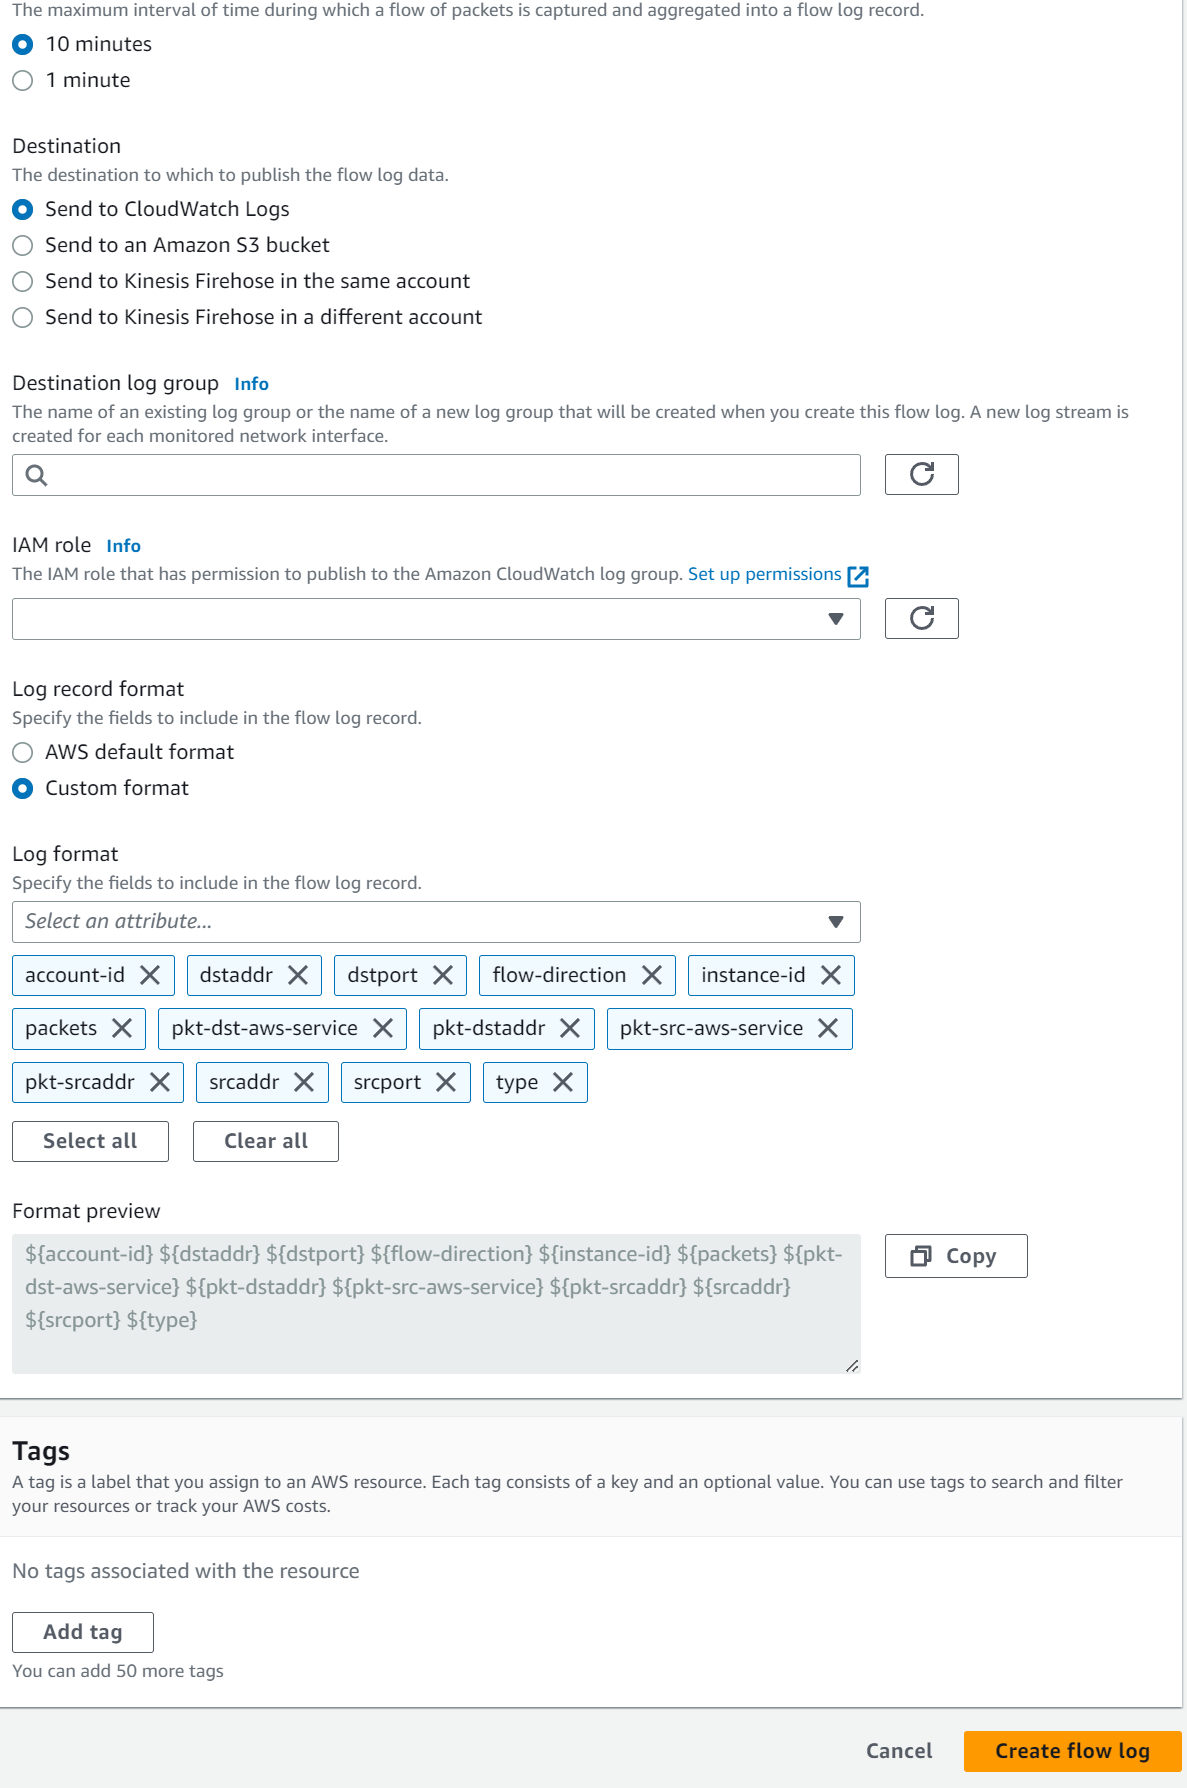The width and height of the screenshot is (1187, 1788).
Task: Remove the packets attribute
Action: [123, 1028]
